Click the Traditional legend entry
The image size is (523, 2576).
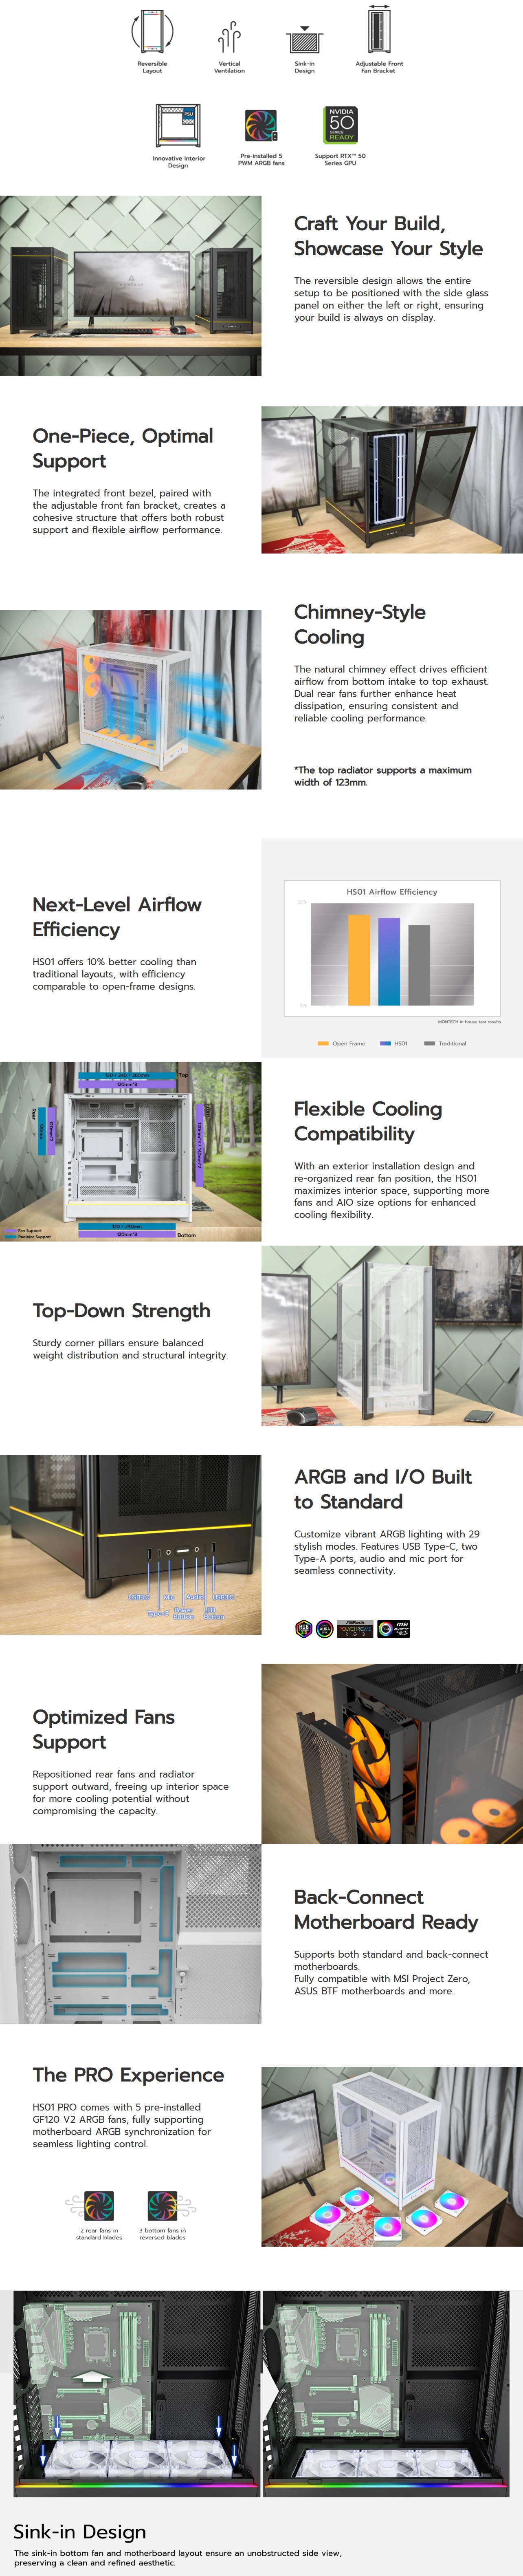coord(445,1043)
